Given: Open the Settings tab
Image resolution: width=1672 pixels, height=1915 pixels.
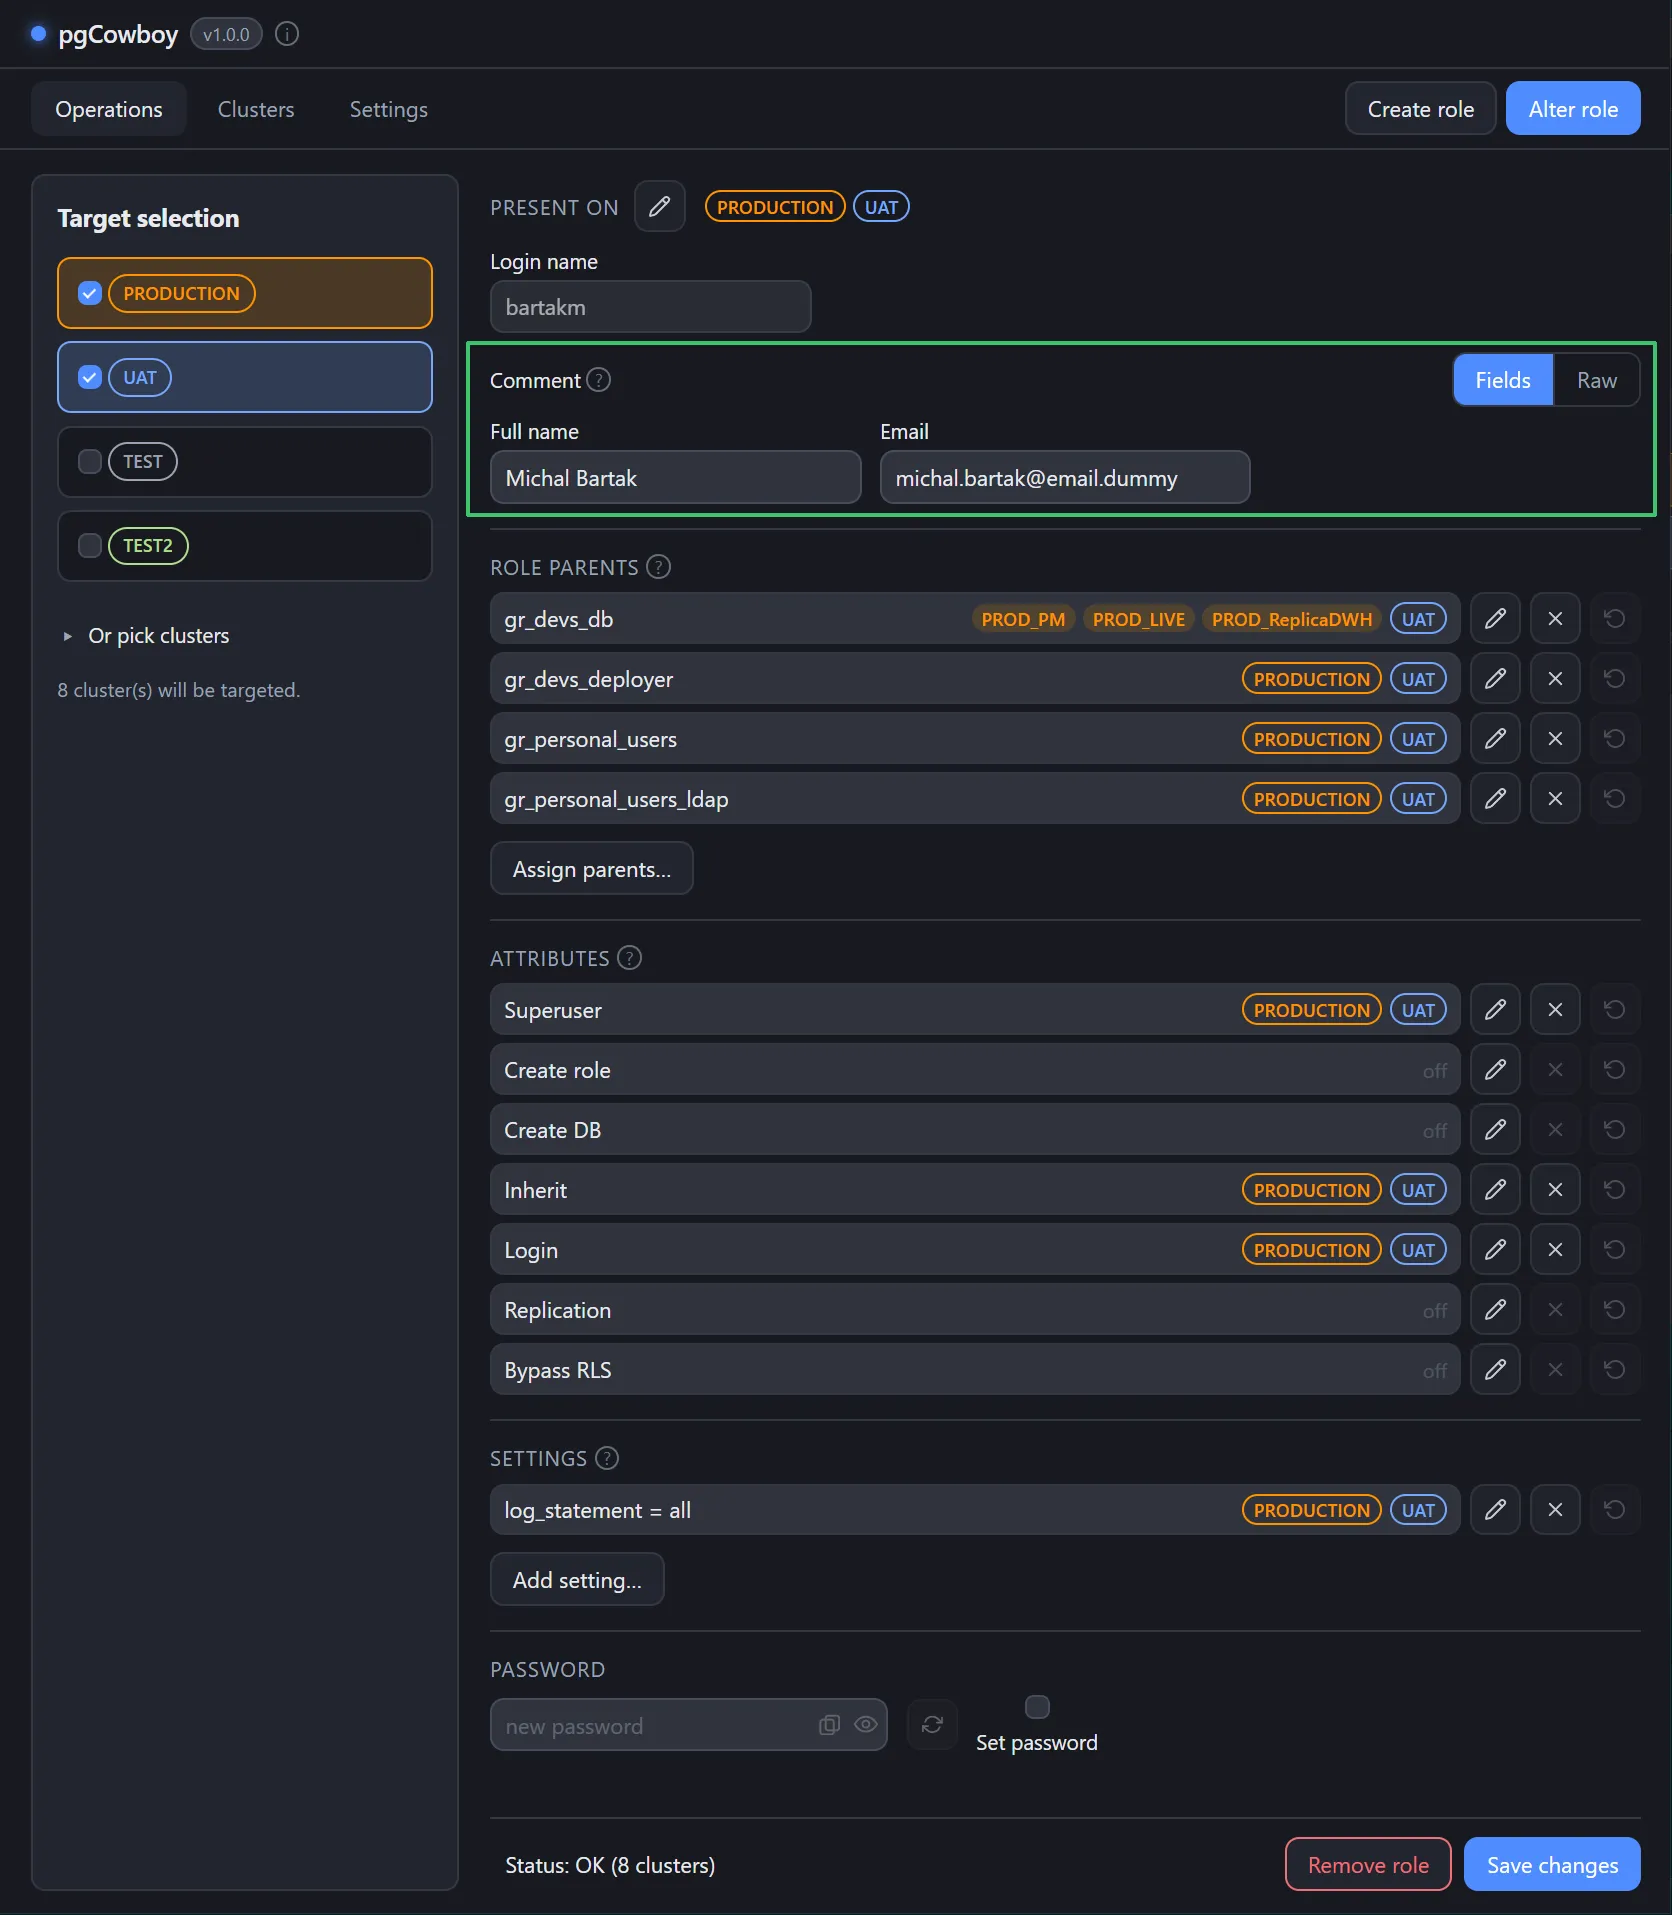Looking at the screenshot, I should (389, 109).
